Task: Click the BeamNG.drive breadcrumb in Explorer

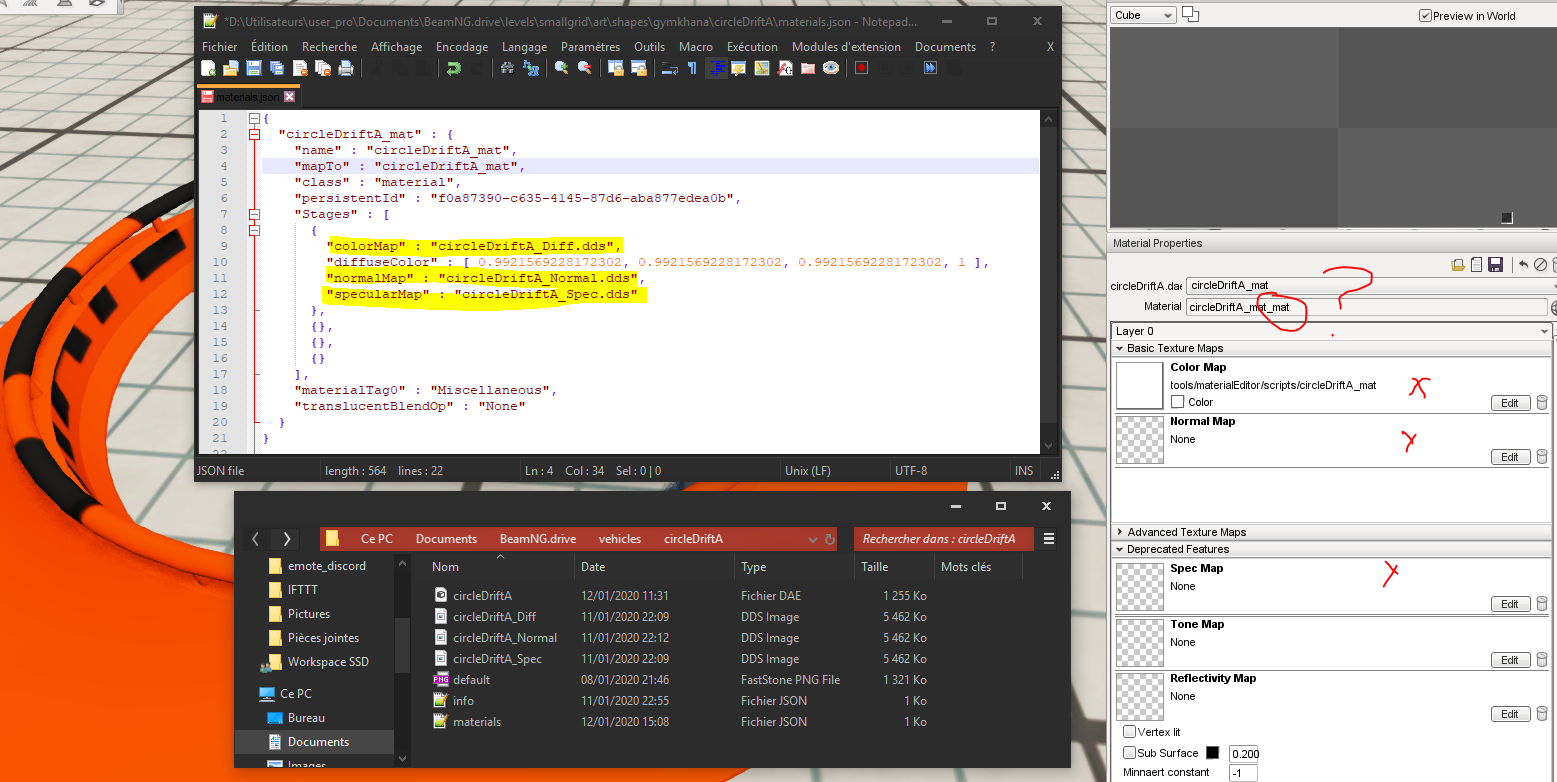Action: [x=538, y=539]
